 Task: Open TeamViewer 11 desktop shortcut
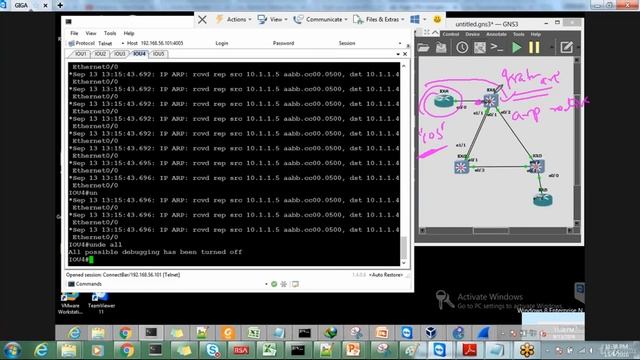pos(101,304)
